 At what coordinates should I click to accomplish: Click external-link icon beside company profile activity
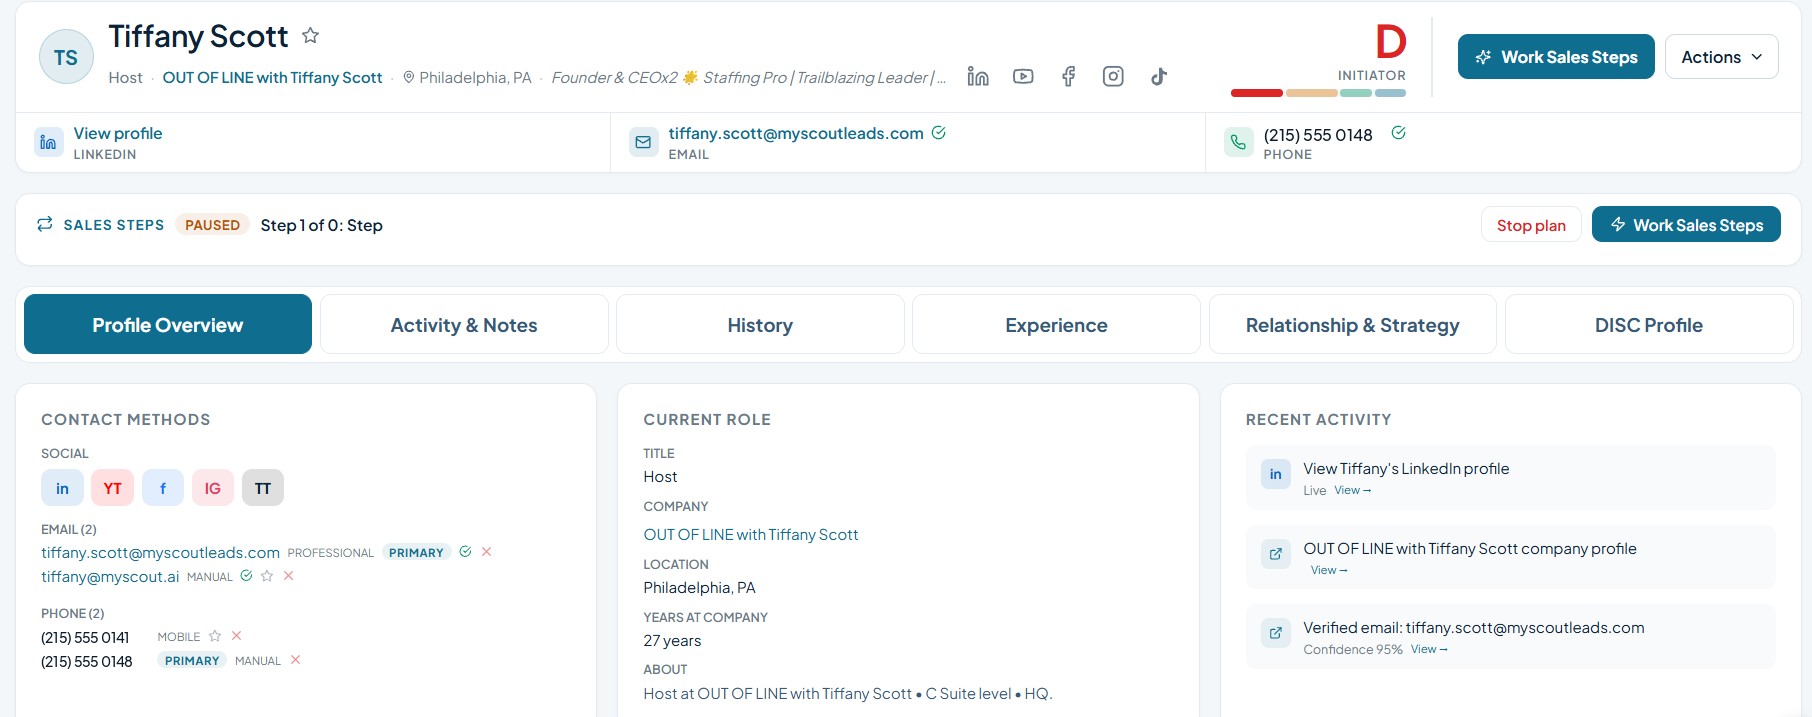[1276, 553]
